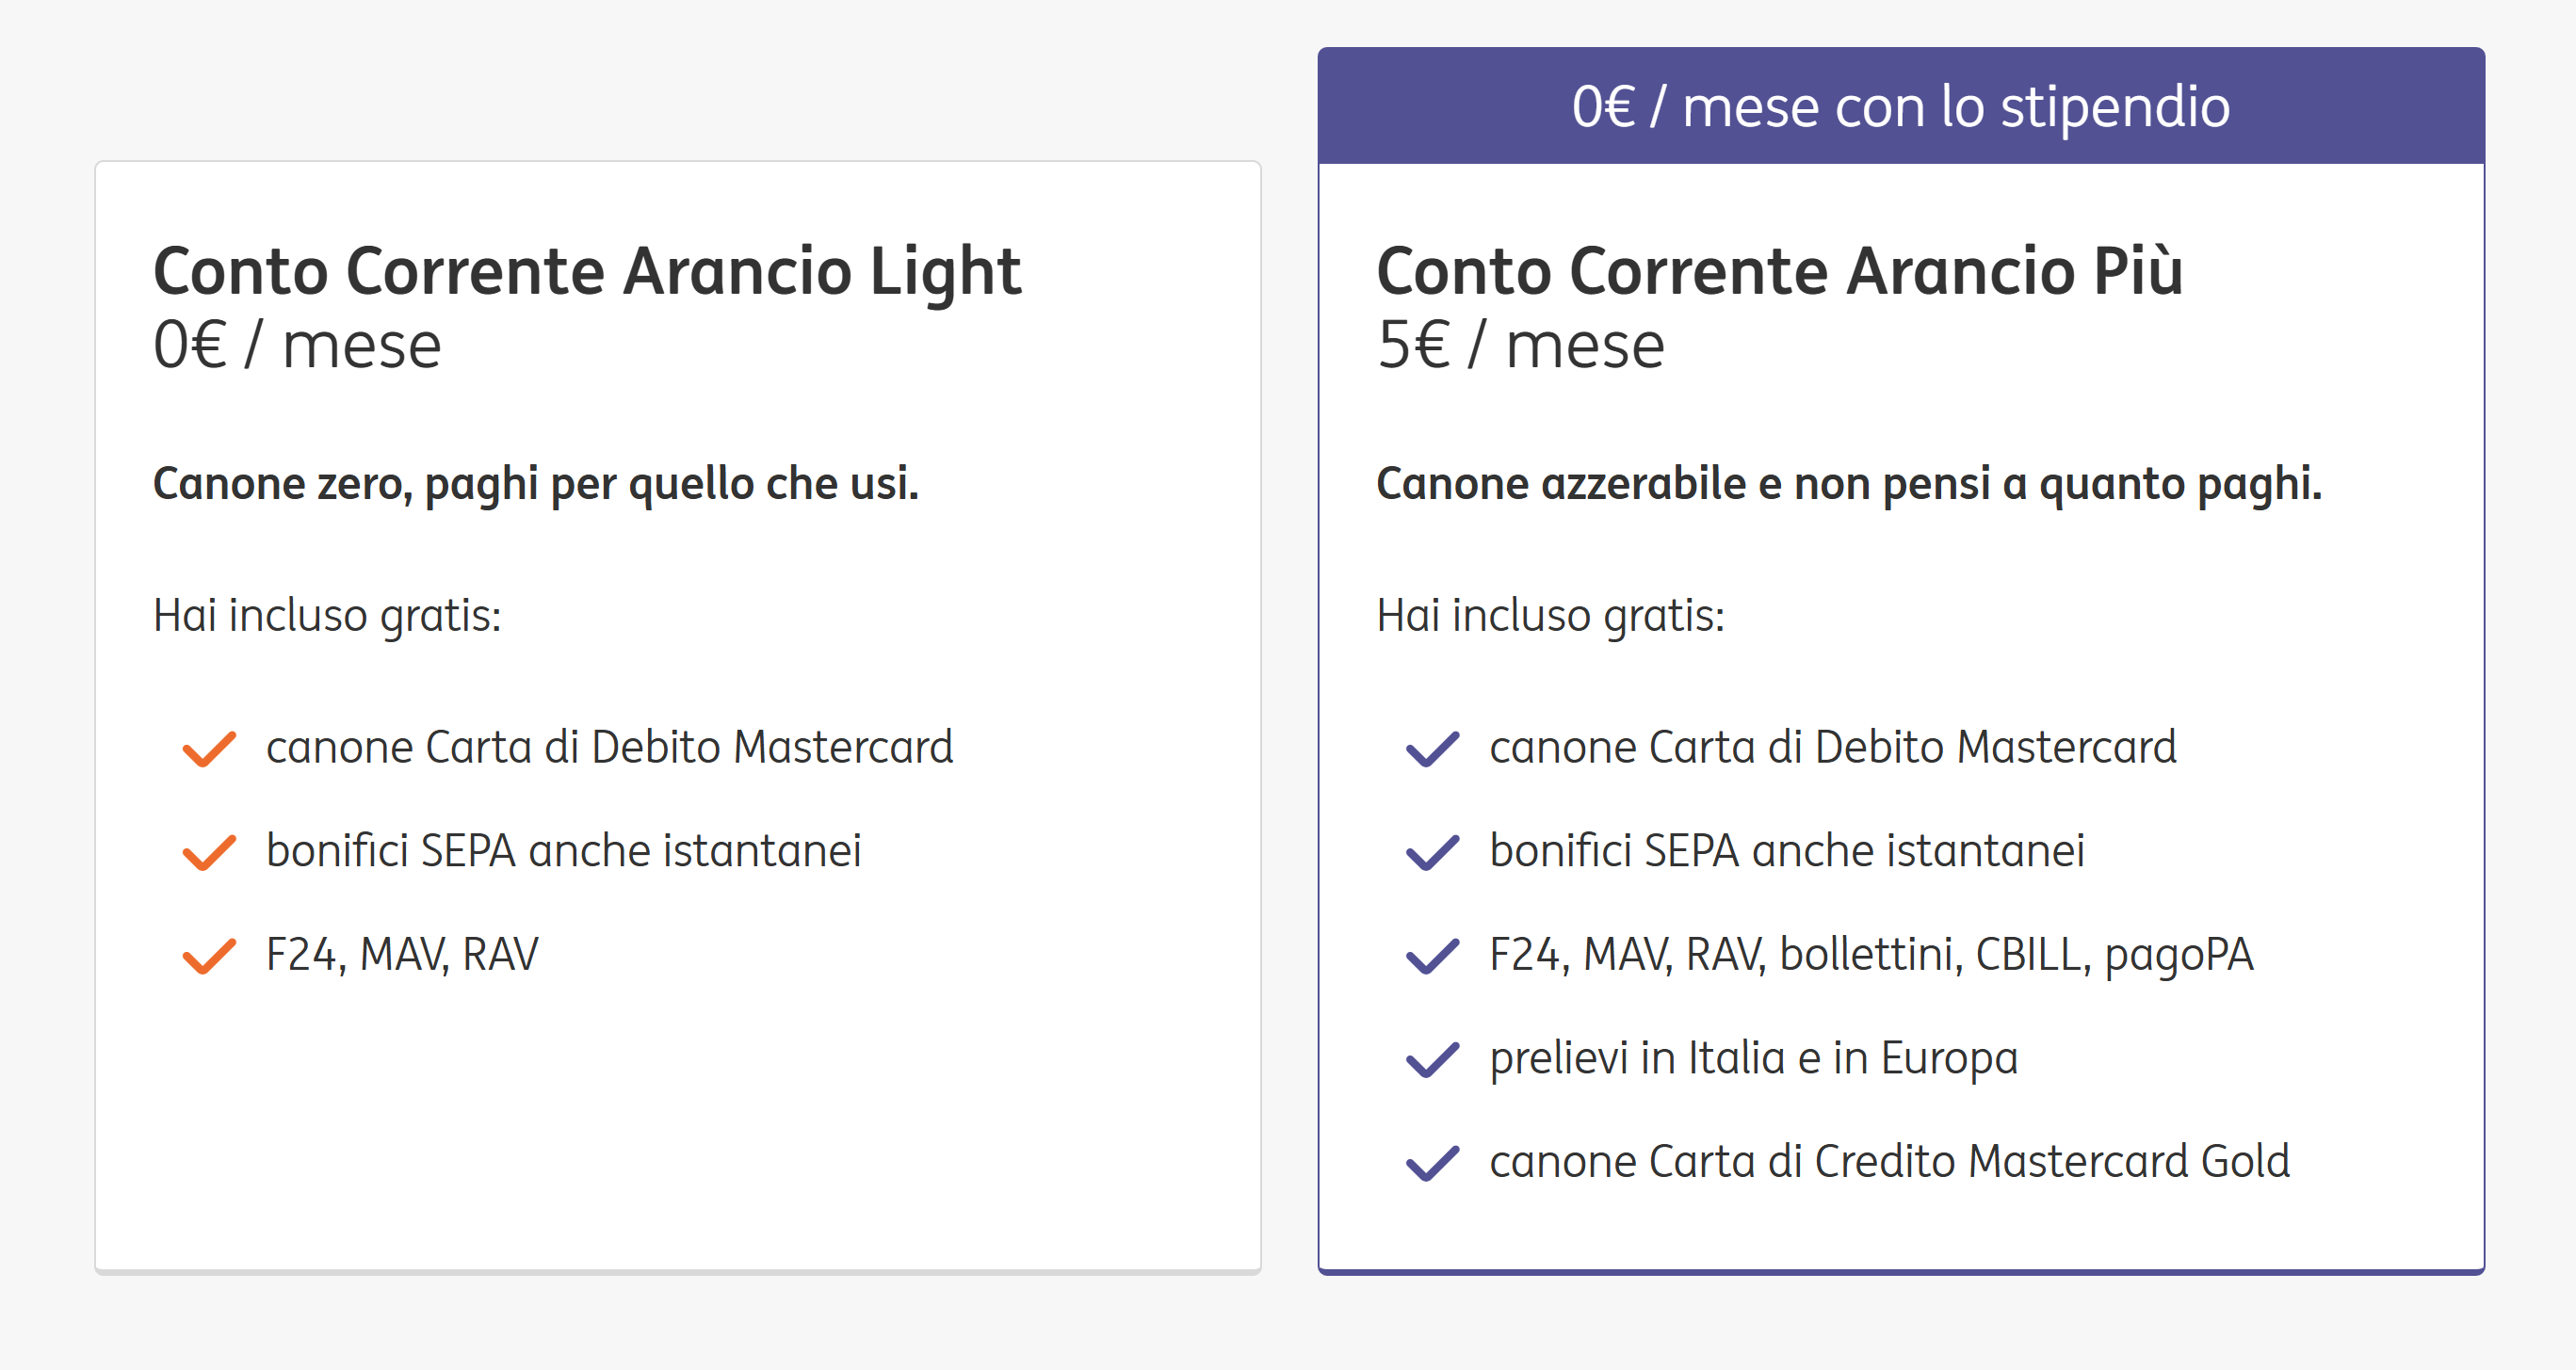Screen dimensions: 2576x1370
Task: Click orange checkmark beside Light's Carta di Debito
Action: [209, 749]
